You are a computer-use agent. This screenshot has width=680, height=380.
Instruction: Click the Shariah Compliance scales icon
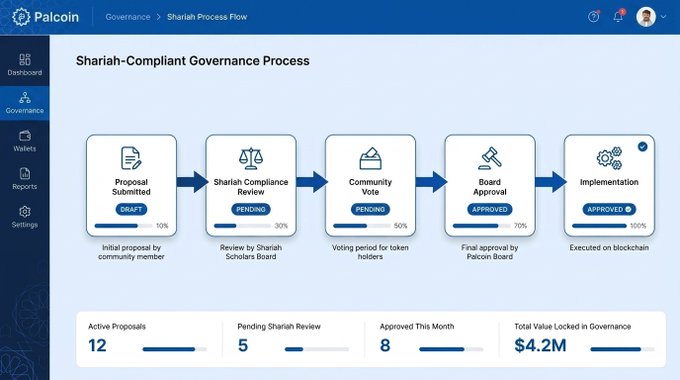(251, 158)
